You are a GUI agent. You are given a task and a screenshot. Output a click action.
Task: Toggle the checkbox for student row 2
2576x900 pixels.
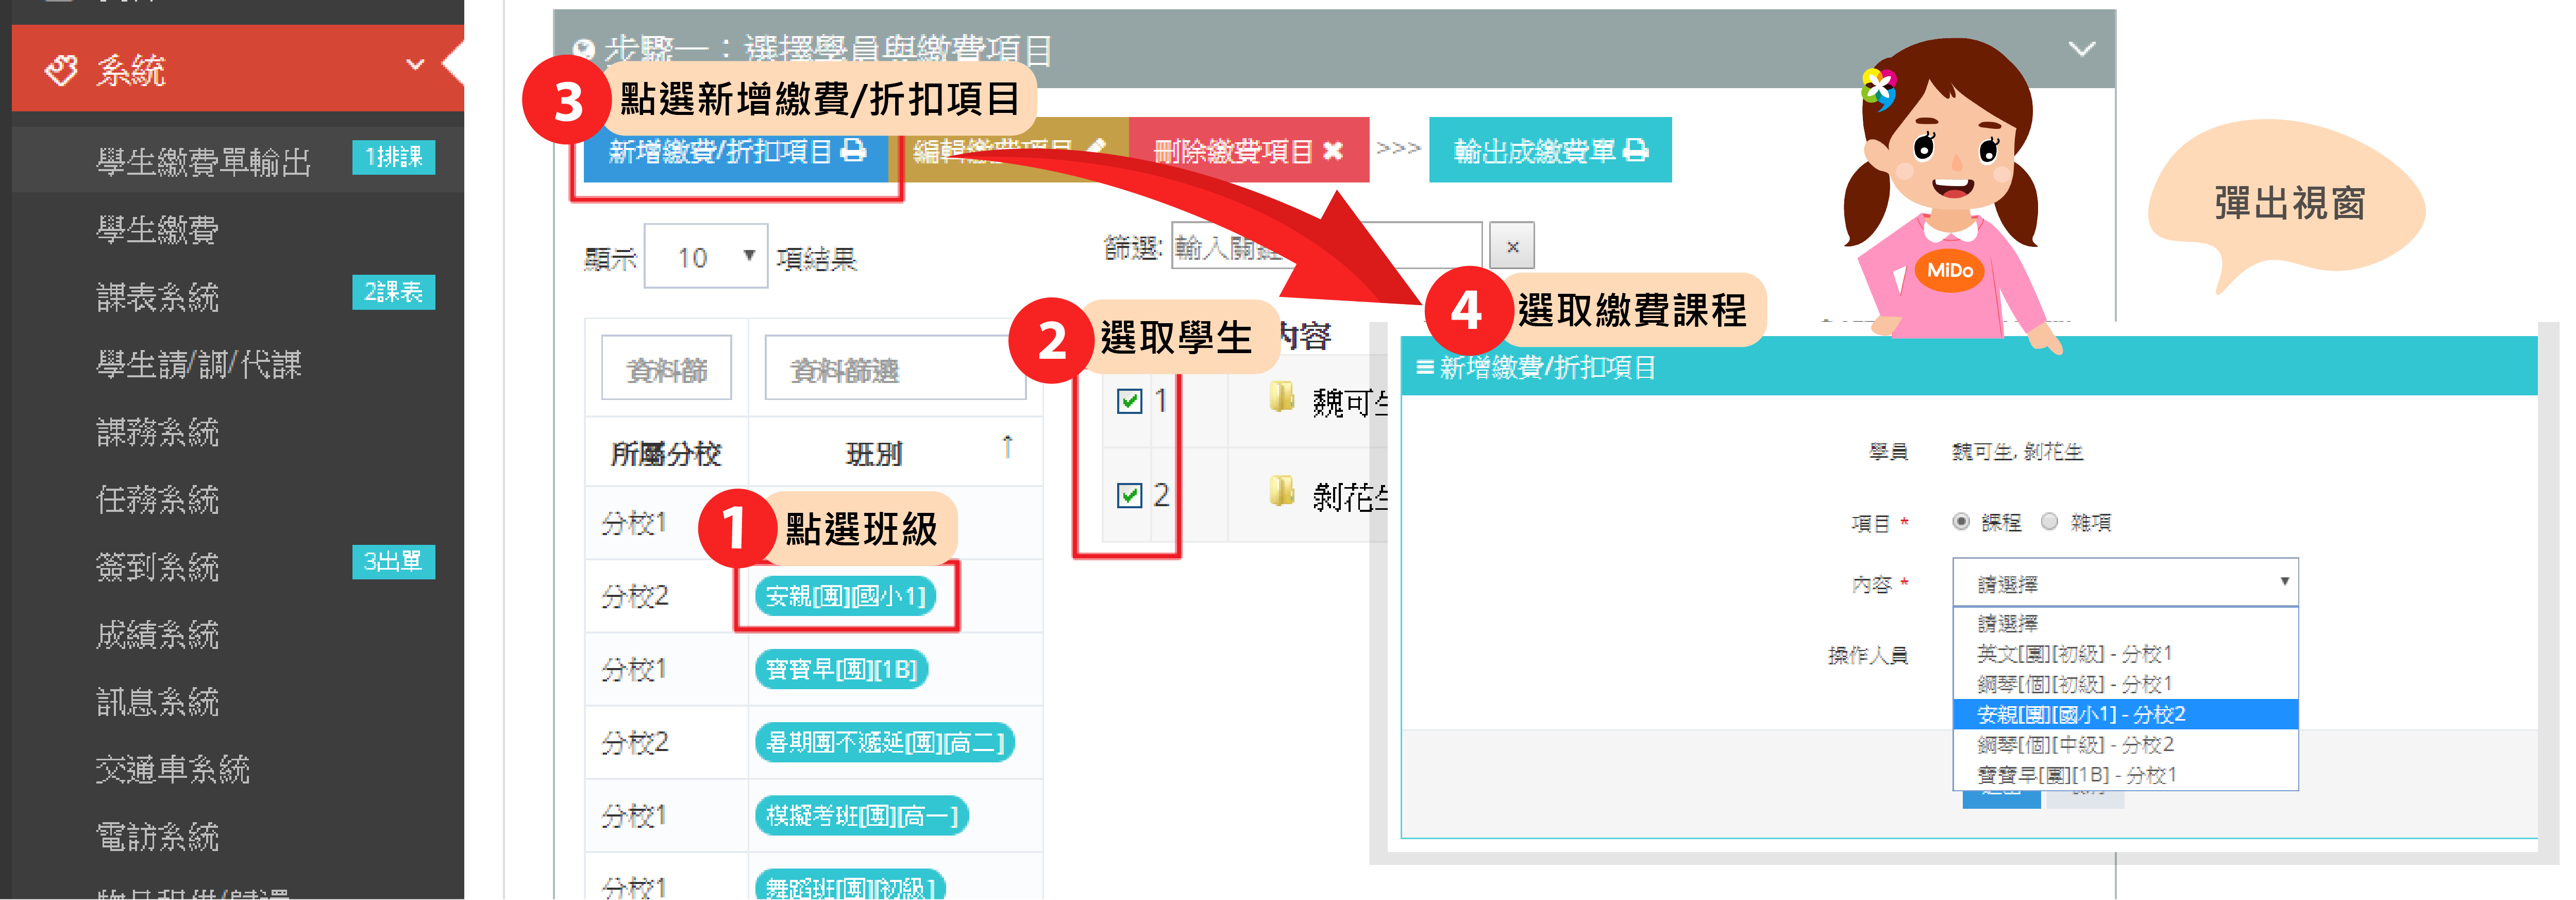[x=1130, y=496]
